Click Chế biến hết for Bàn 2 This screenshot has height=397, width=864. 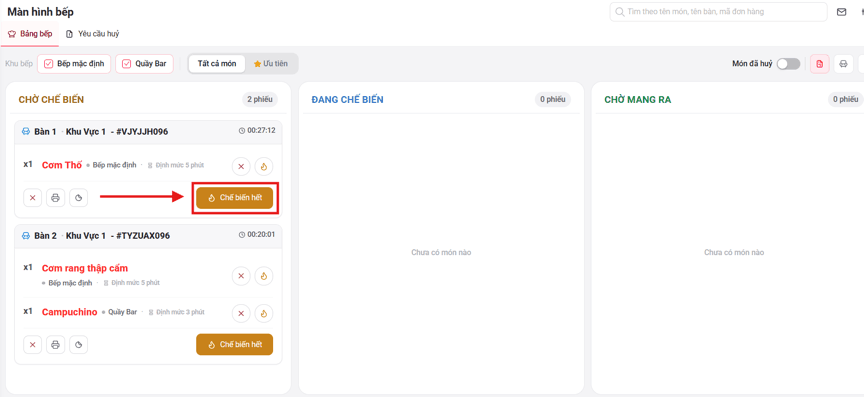[x=234, y=345]
